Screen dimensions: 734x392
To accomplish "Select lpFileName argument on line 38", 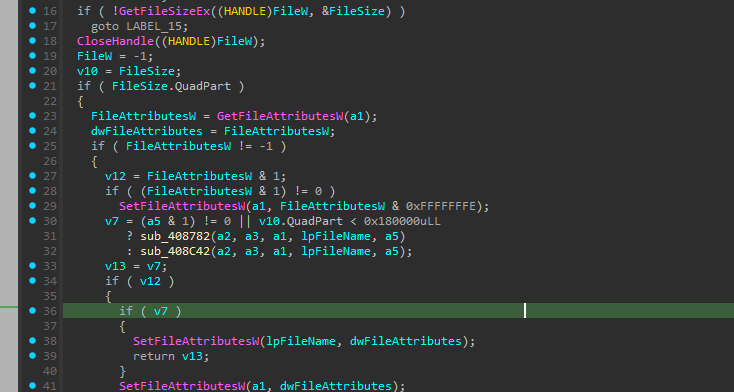I will (x=301, y=341).
